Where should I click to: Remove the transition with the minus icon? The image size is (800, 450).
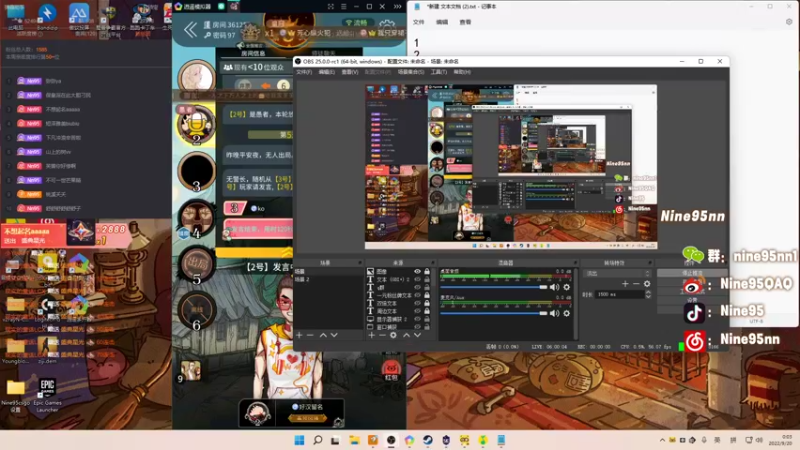click(636, 284)
